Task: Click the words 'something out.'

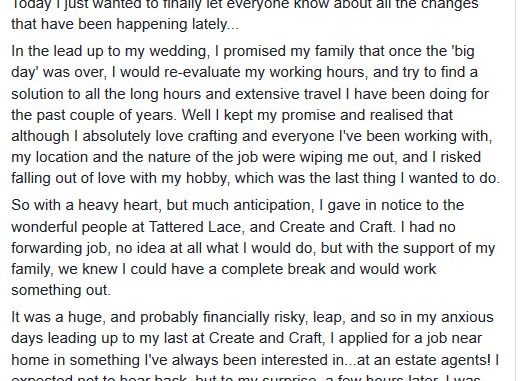Action: [x=61, y=290]
